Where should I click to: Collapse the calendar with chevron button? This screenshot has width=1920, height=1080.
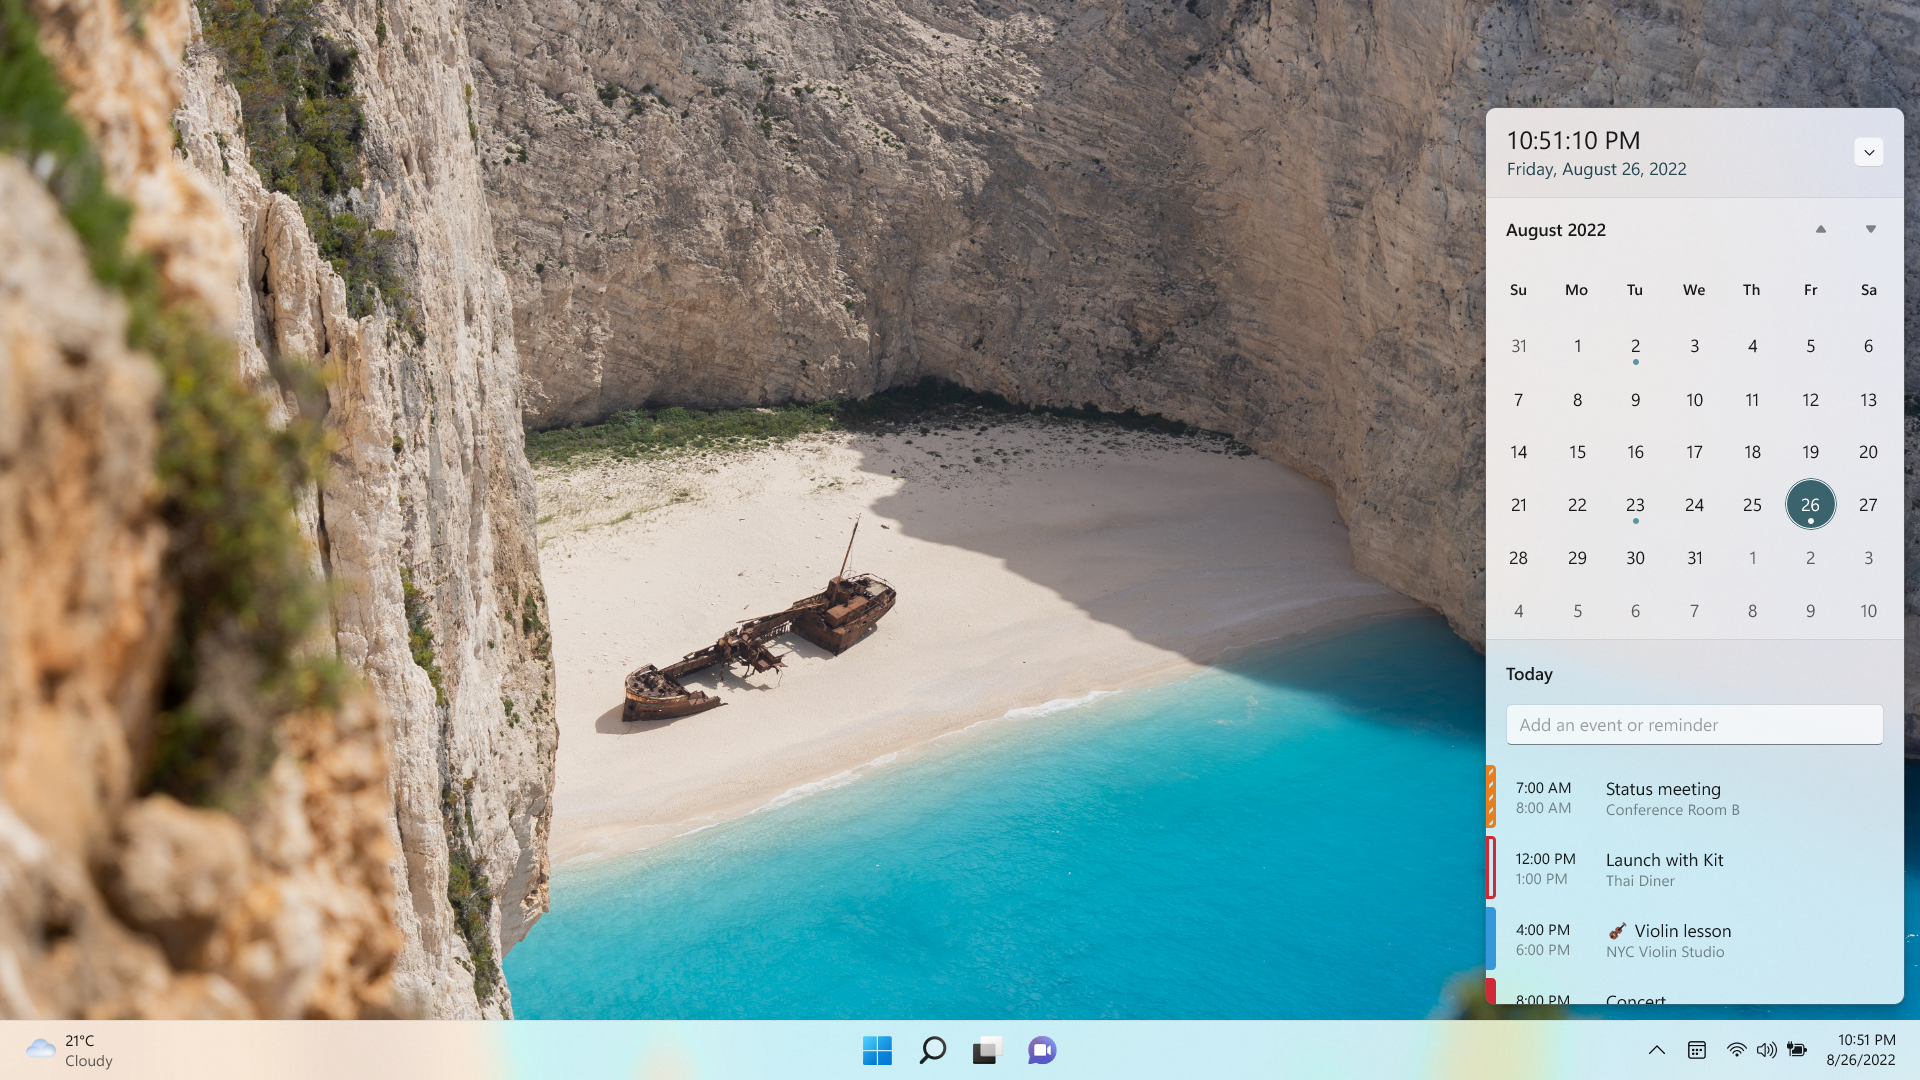(x=1868, y=152)
